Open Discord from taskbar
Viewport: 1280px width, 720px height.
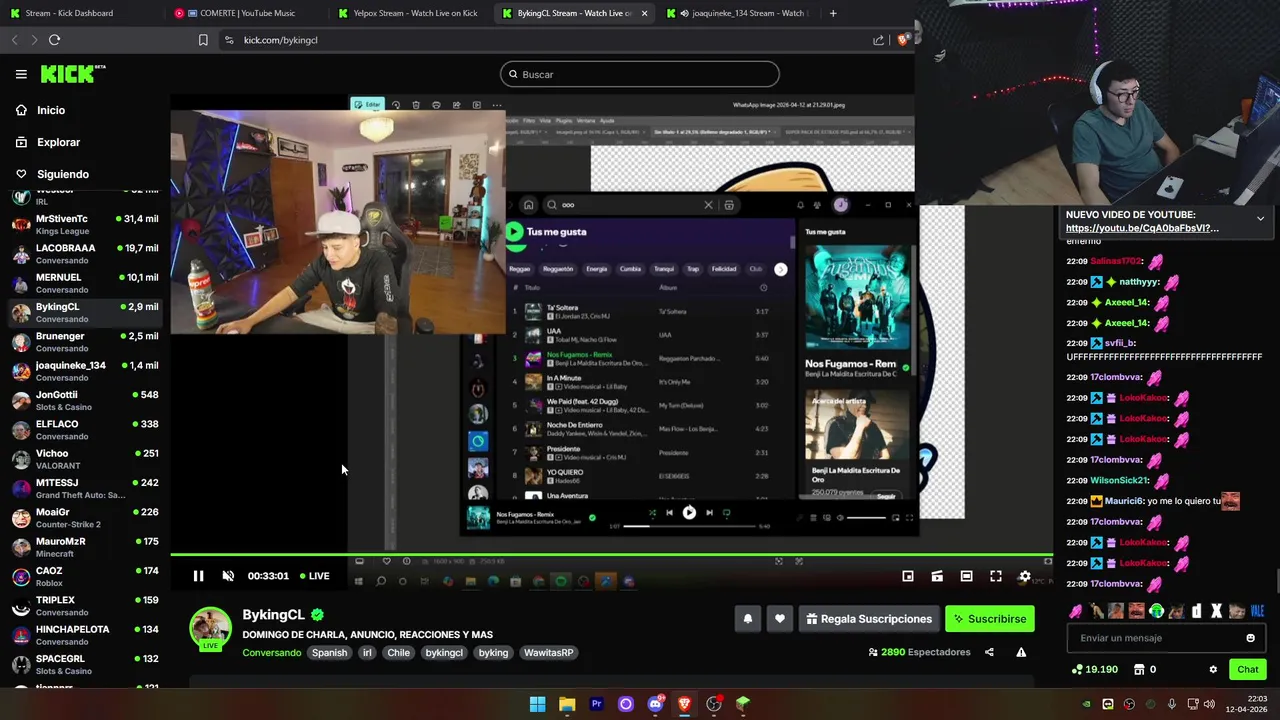(x=655, y=704)
